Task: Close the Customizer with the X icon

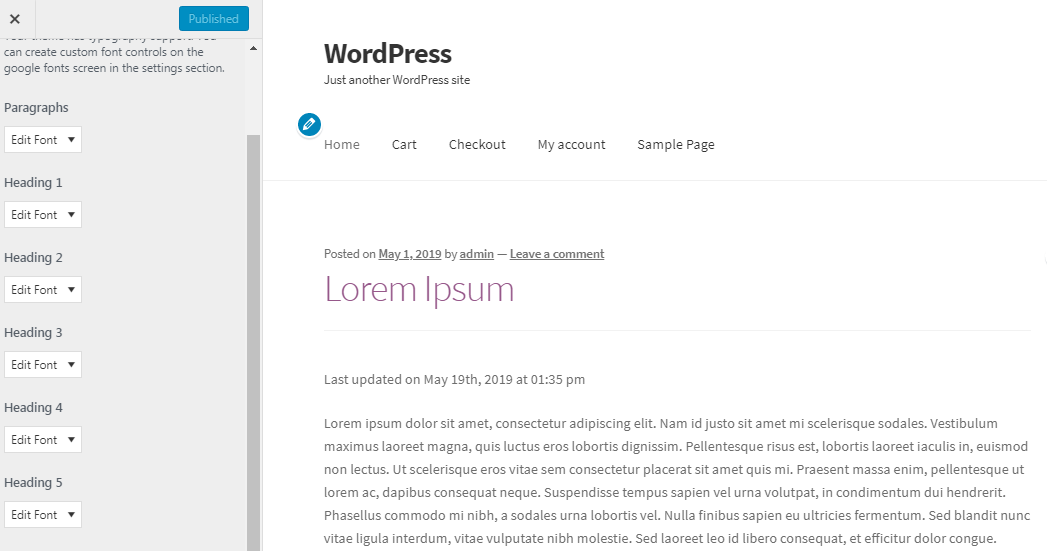Action: pos(15,19)
